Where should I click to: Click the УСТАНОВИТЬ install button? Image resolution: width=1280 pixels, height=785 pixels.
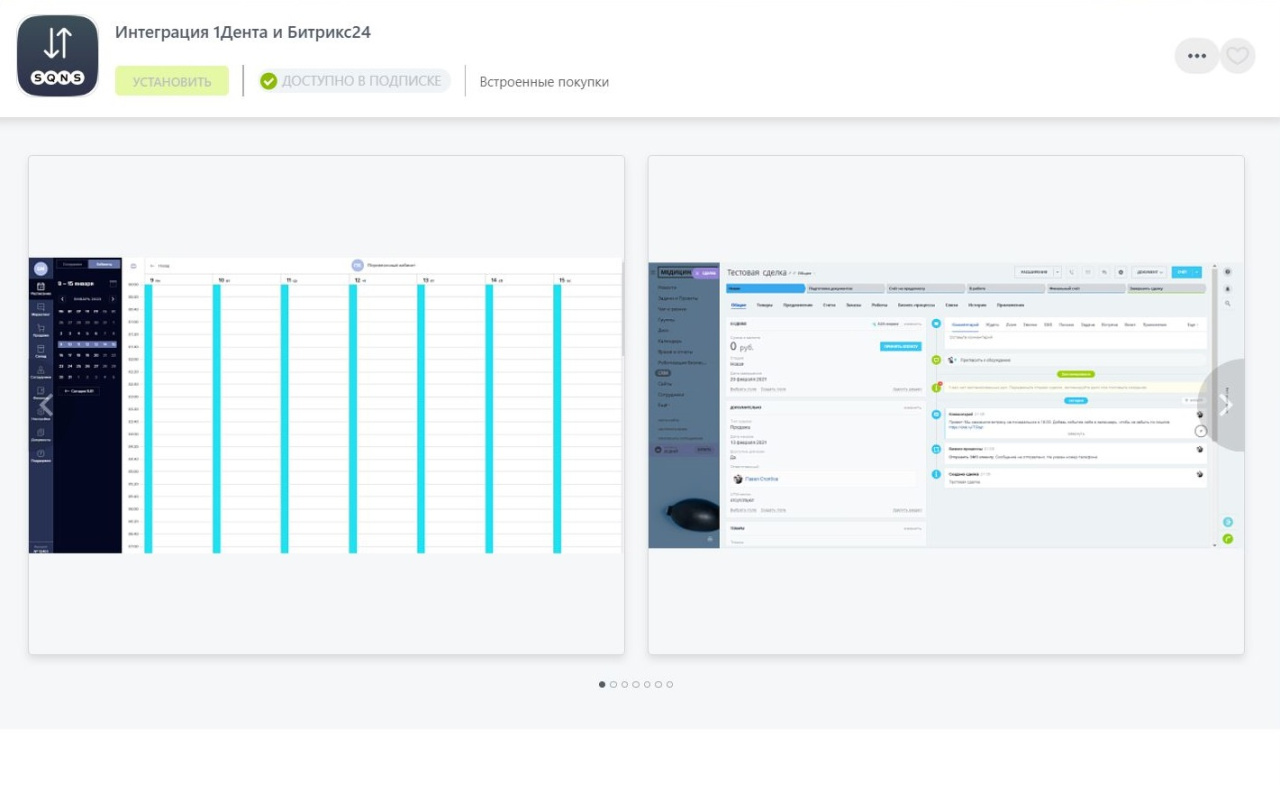coord(172,81)
